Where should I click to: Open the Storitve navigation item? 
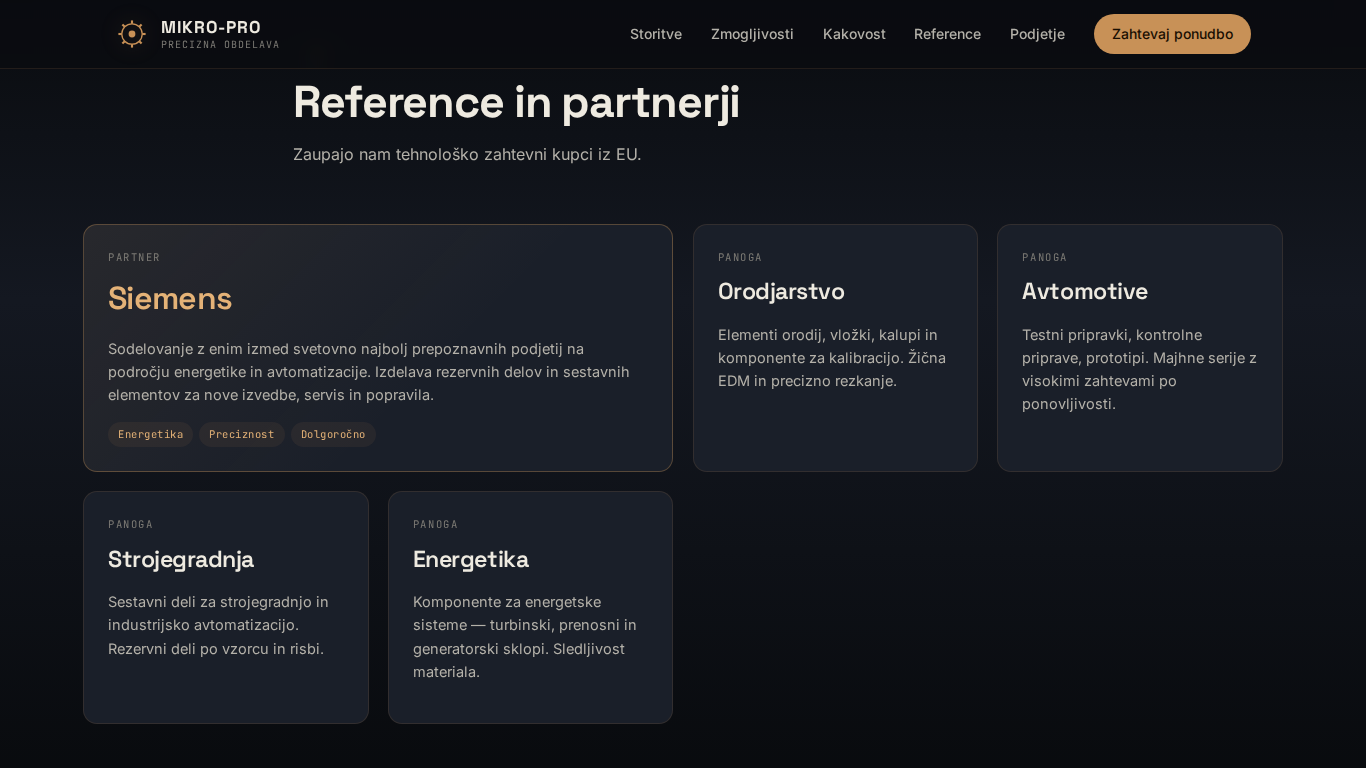coord(656,34)
